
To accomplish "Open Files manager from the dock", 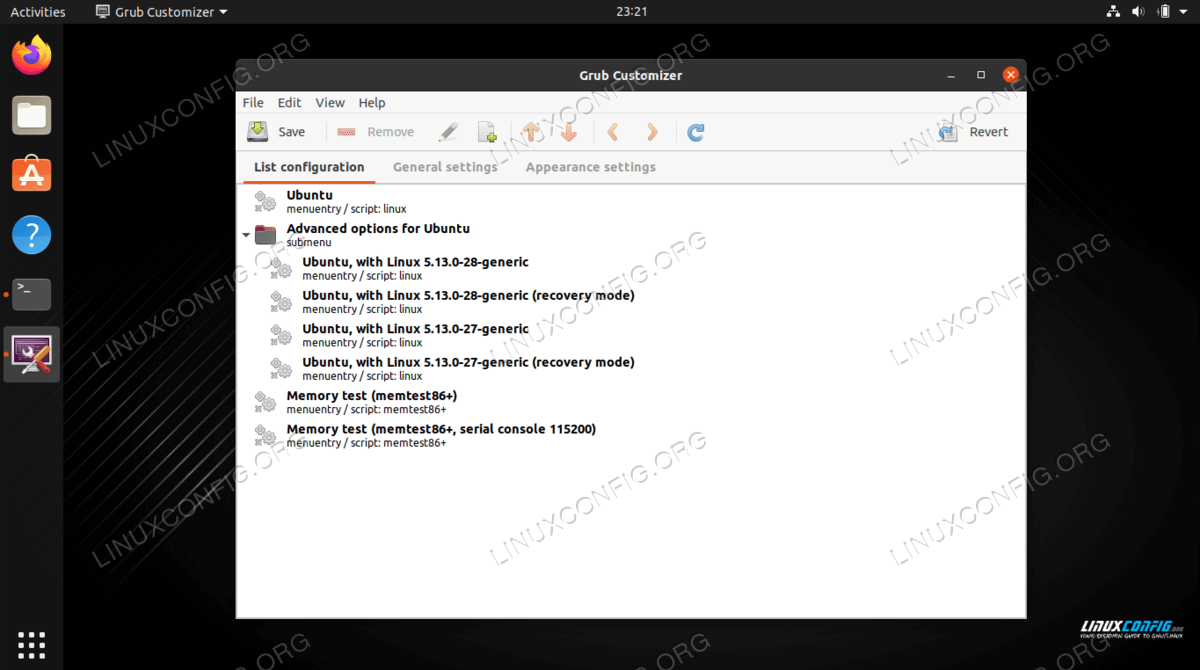I will pyautogui.click(x=32, y=115).
